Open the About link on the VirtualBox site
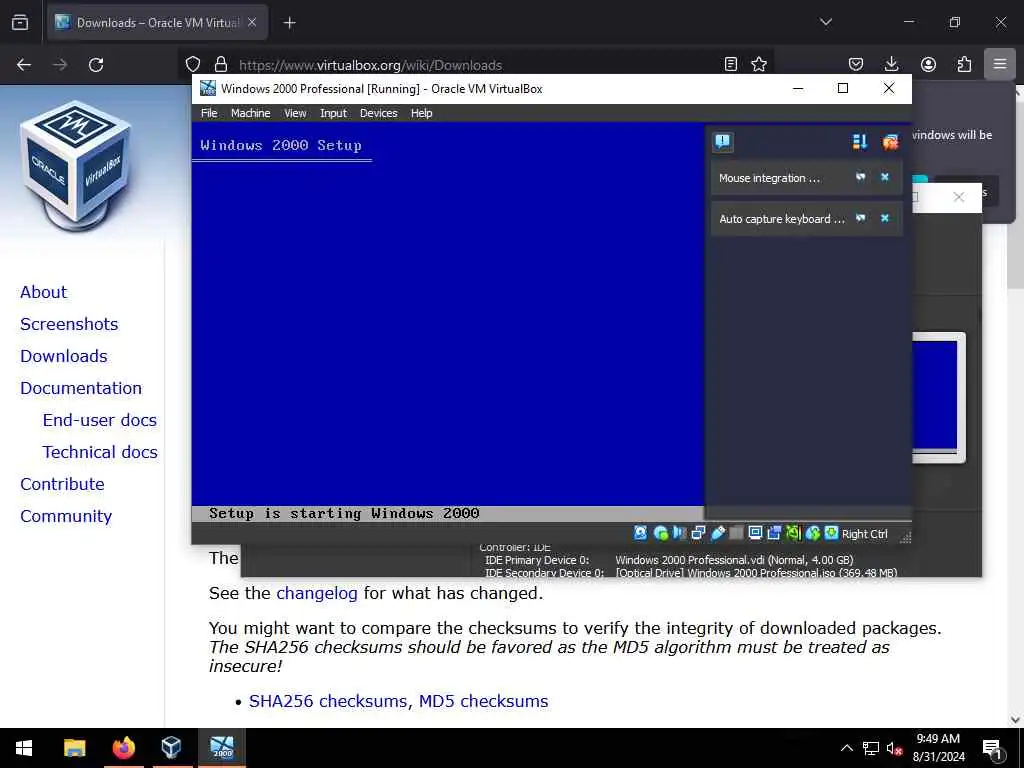The height and width of the screenshot is (768, 1024). [43, 292]
